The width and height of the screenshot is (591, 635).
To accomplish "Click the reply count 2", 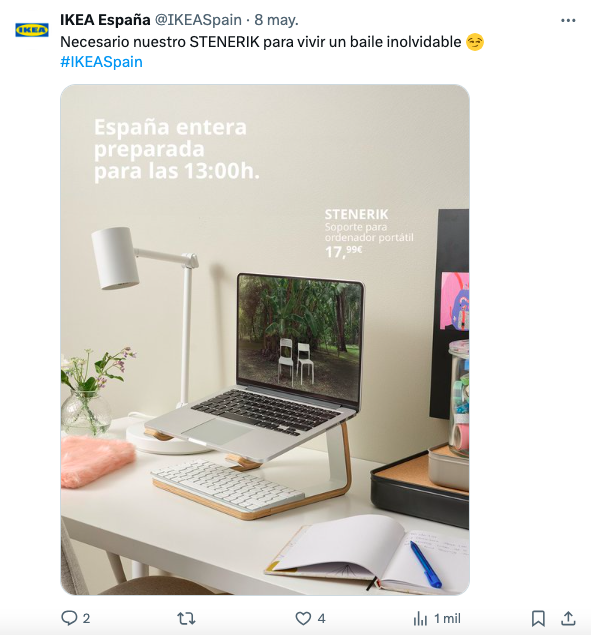I will (x=86, y=619).
